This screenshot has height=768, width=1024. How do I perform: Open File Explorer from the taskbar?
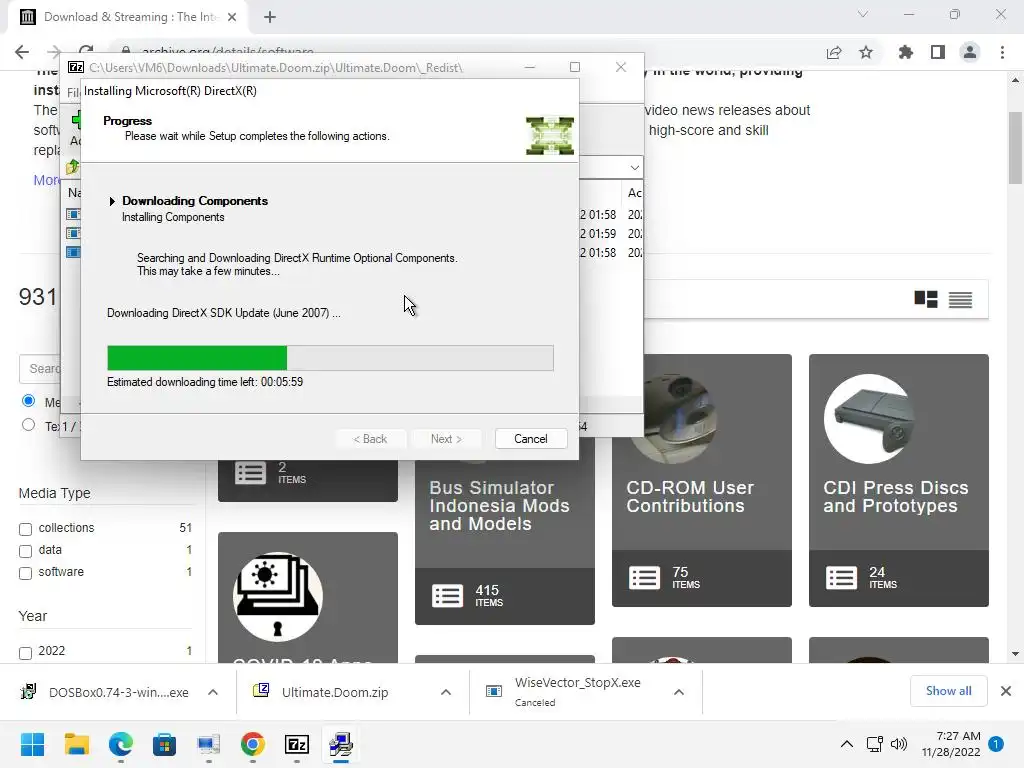[76, 744]
